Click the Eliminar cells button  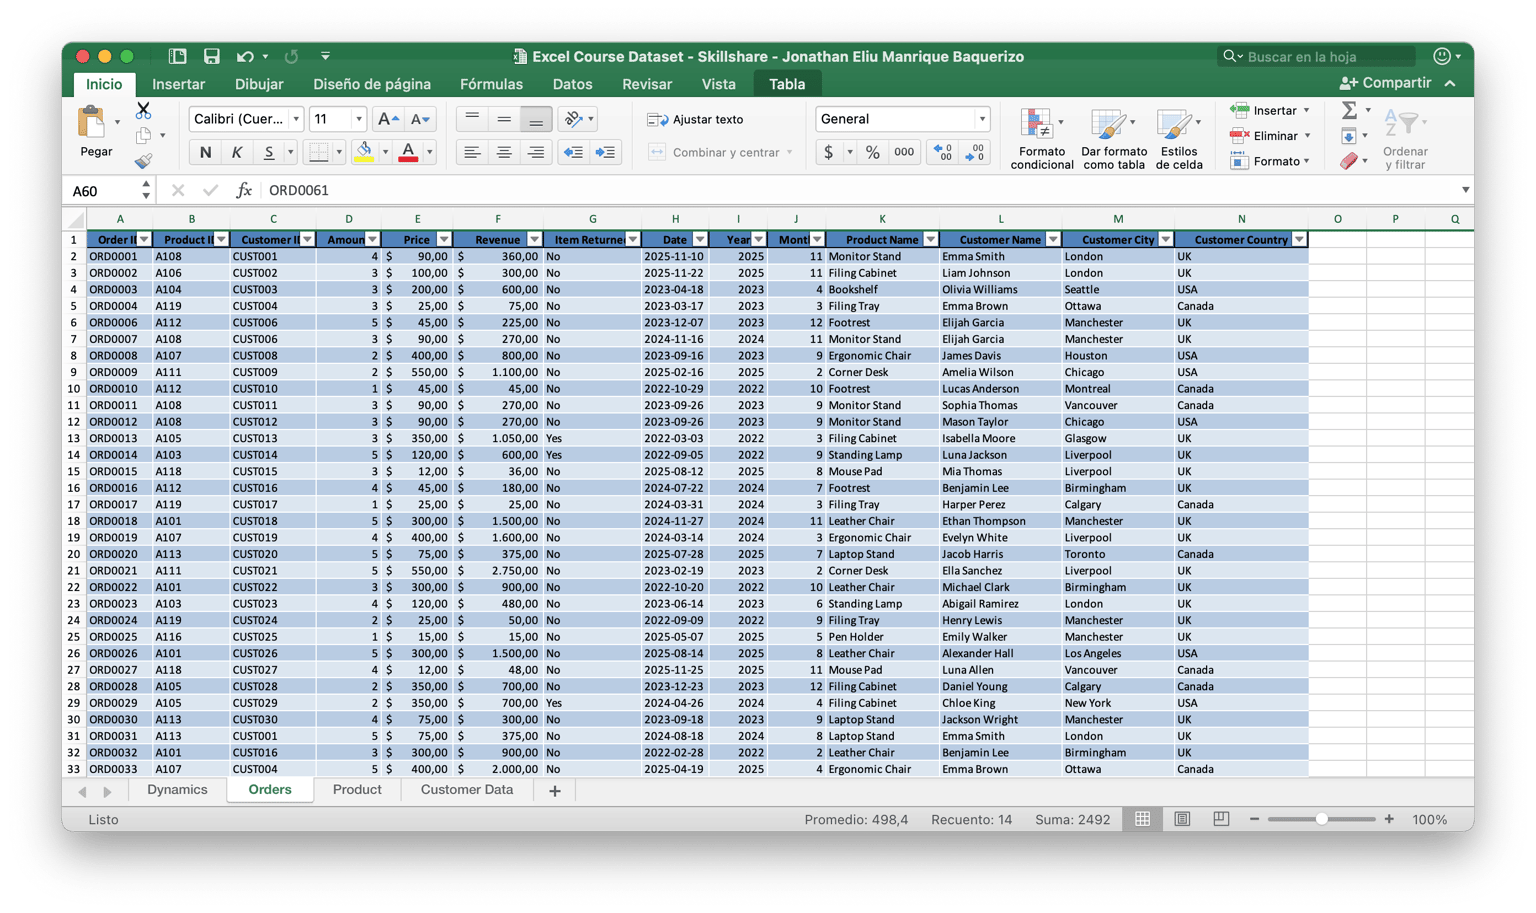tap(1270, 135)
